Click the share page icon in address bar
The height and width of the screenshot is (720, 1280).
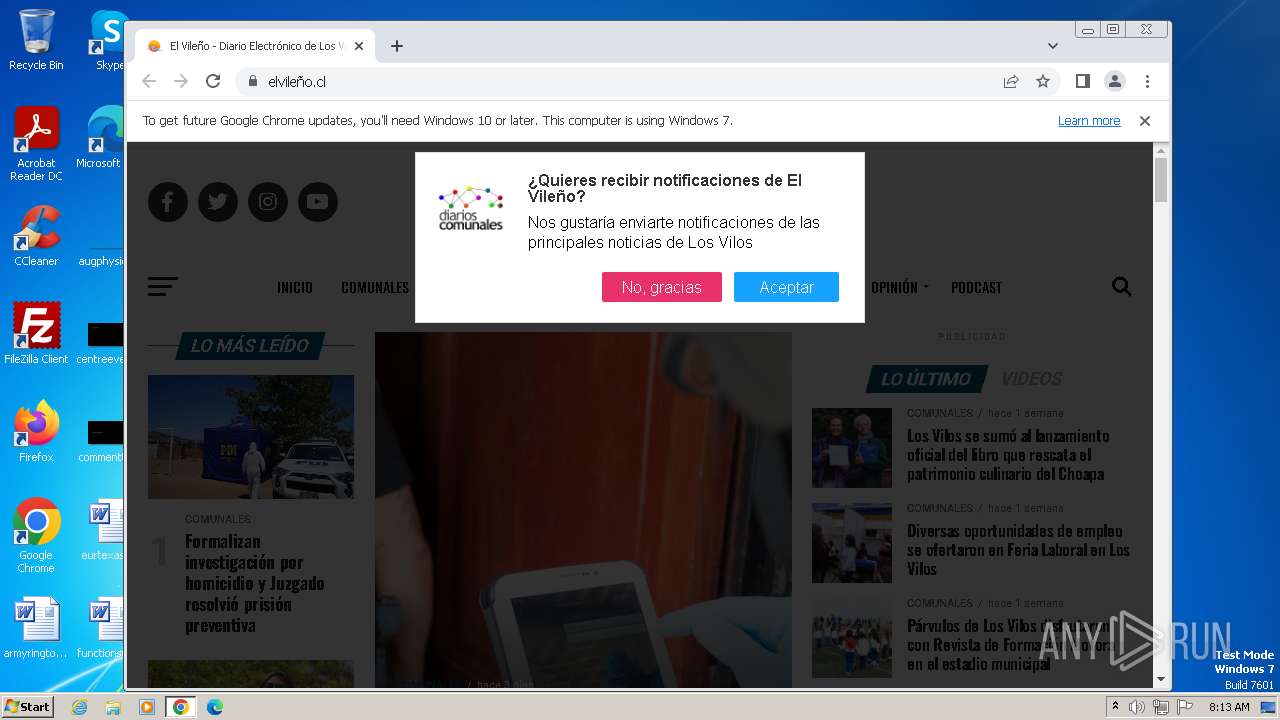(1011, 81)
